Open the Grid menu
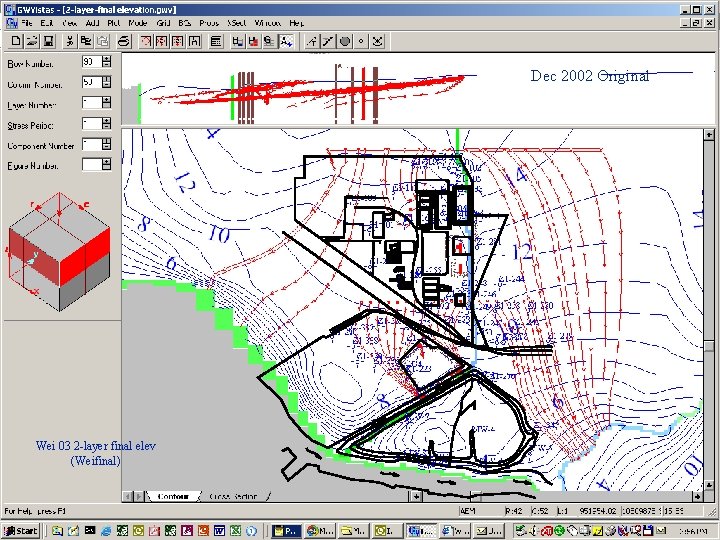The height and width of the screenshot is (540, 720). click(163, 22)
